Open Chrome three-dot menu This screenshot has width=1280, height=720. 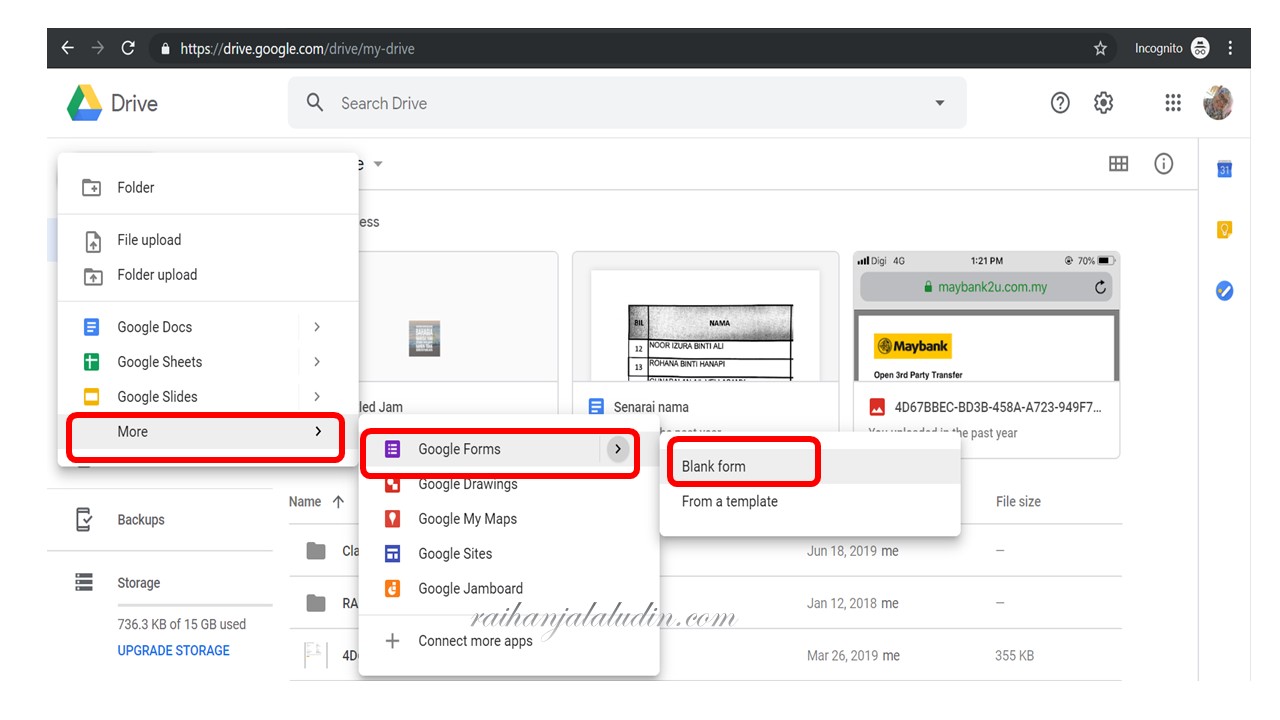pyautogui.click(x=1230, y=48)
